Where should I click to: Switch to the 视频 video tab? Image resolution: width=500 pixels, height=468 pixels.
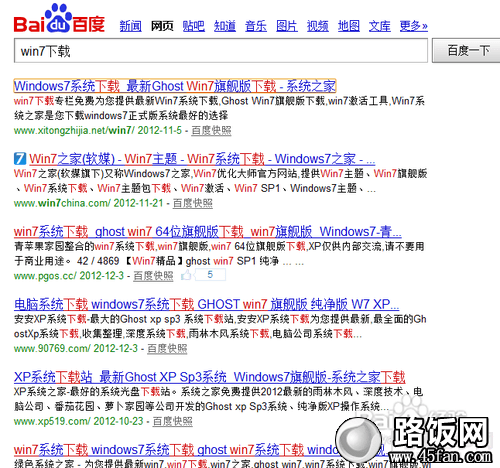click(x=318, y=26)
